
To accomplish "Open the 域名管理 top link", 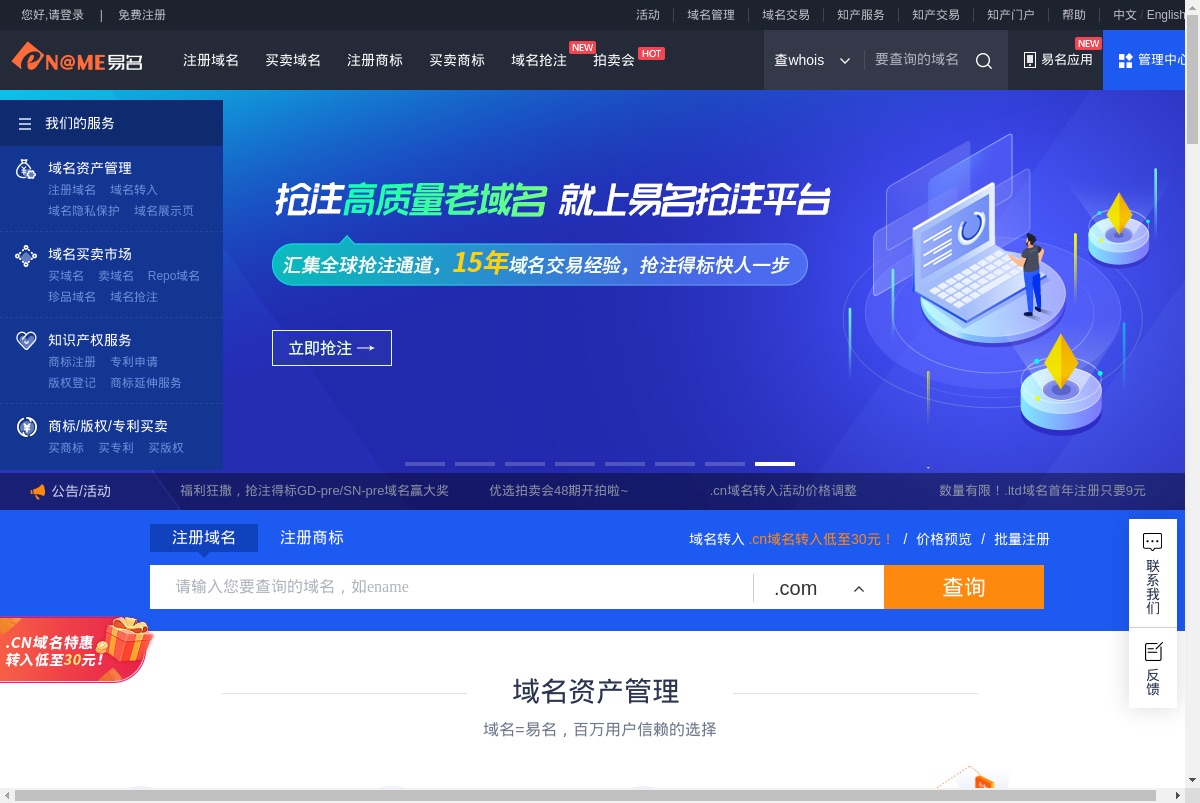I will tap(711, 15).
